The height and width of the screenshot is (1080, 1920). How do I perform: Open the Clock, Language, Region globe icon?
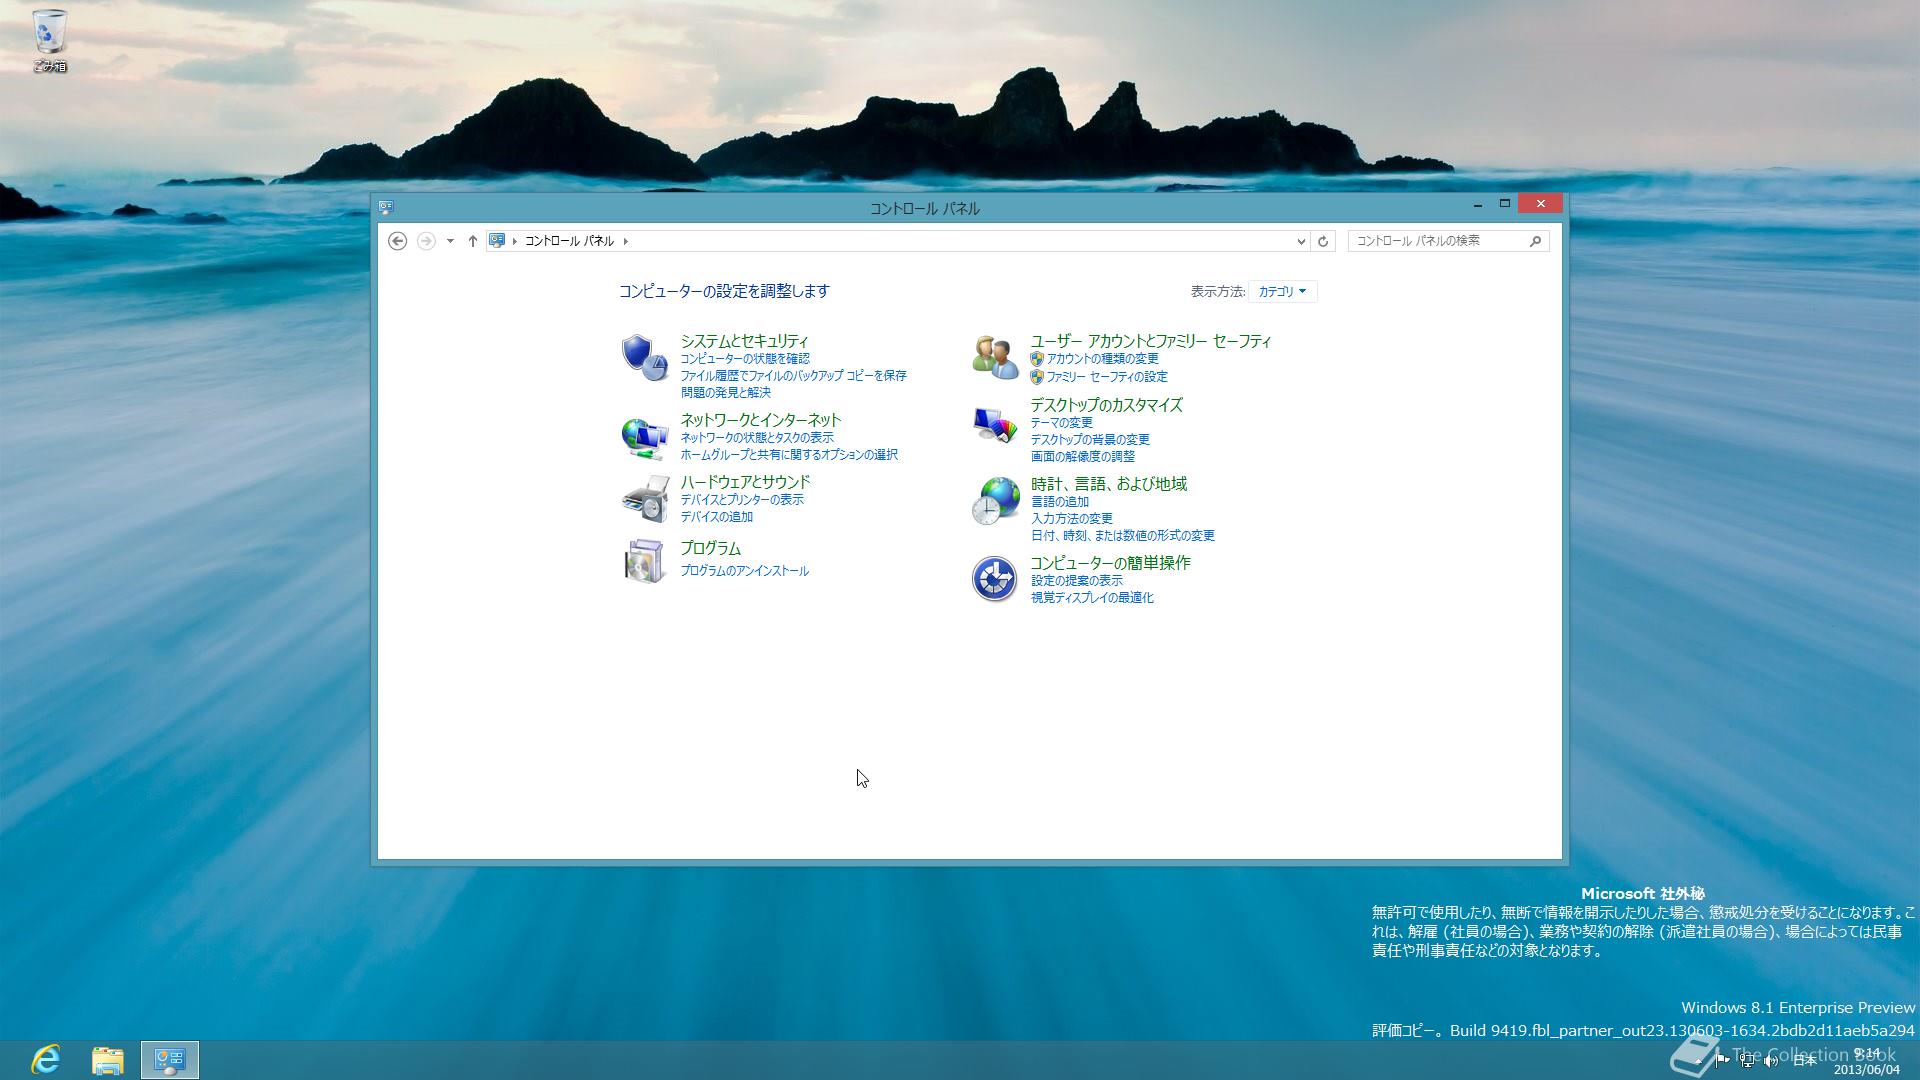pyautogui.click(x=995, y=501)
